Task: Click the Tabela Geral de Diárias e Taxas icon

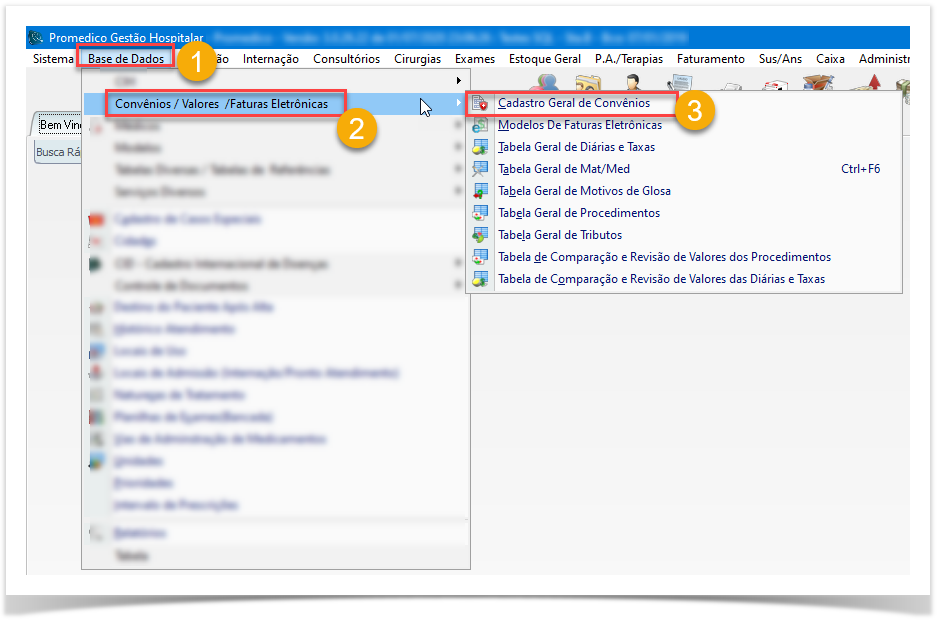Action: coord(481,147)
